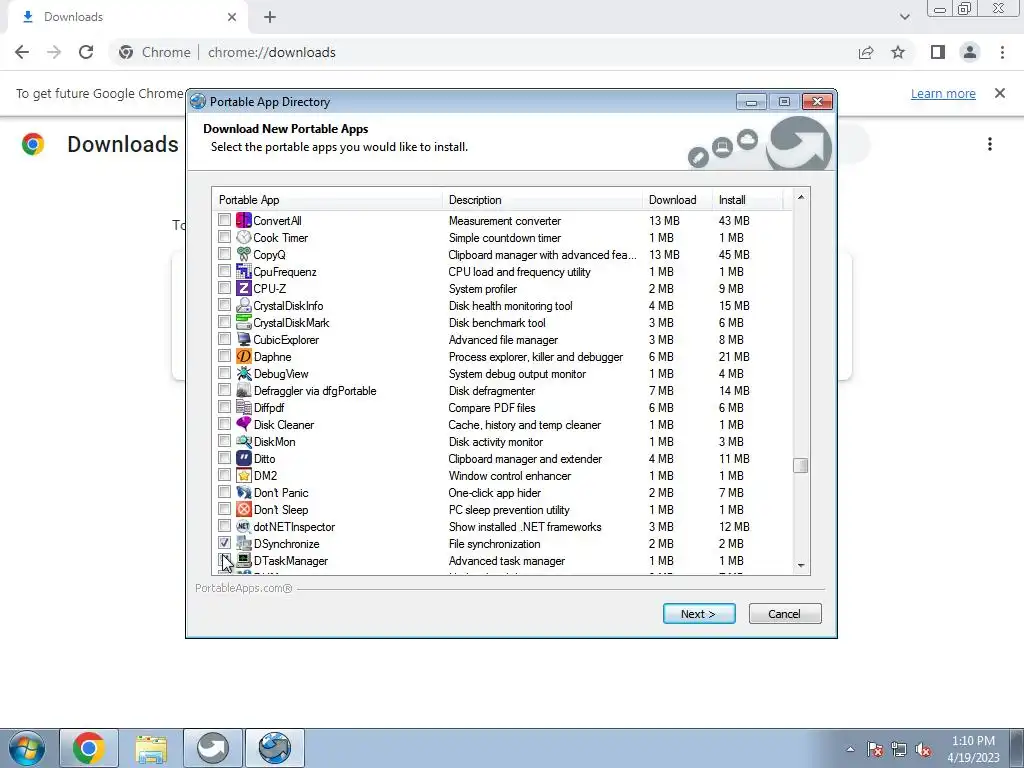Sort by Install size column header
This screenshot has width=1024, height=768.
click(747, 200)
